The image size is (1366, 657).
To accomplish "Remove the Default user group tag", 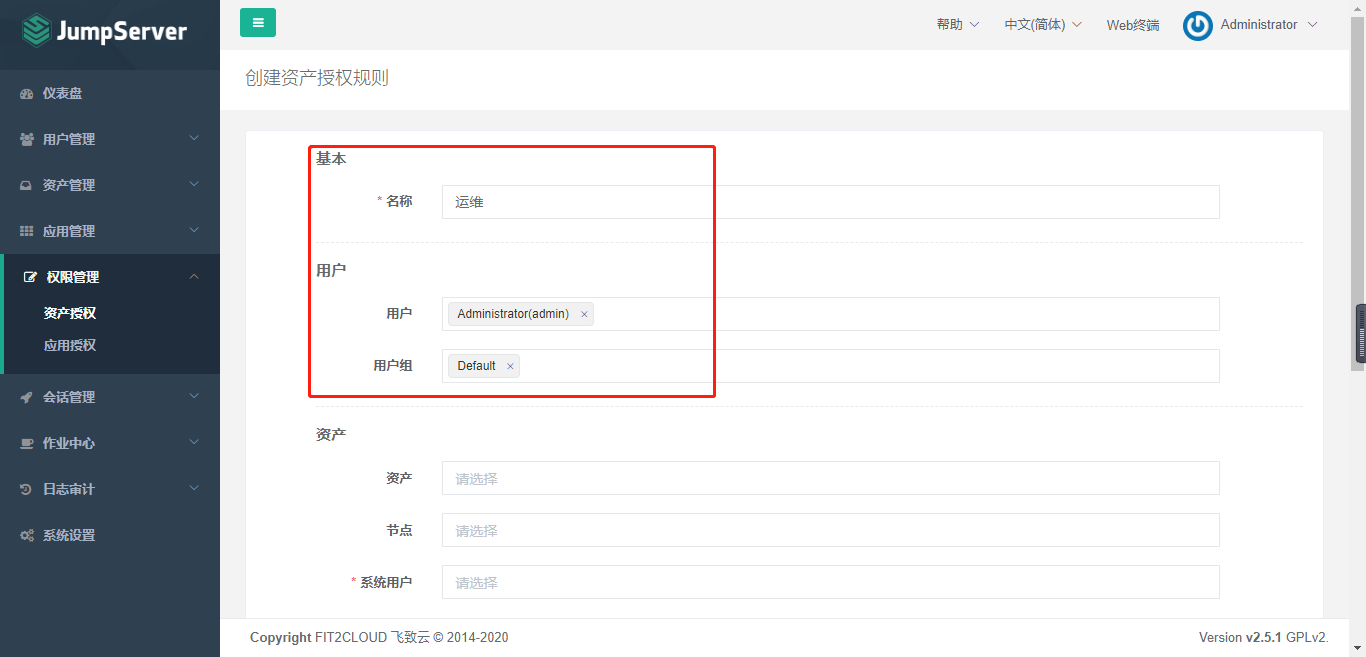I will point(510,366).
